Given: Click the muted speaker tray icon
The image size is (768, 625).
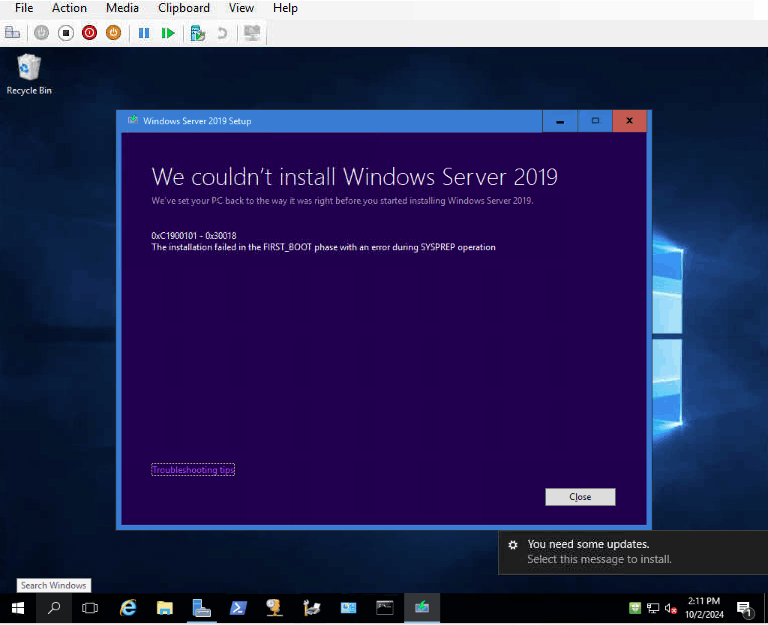Looking at the screenshot, I should pos(671,608).
